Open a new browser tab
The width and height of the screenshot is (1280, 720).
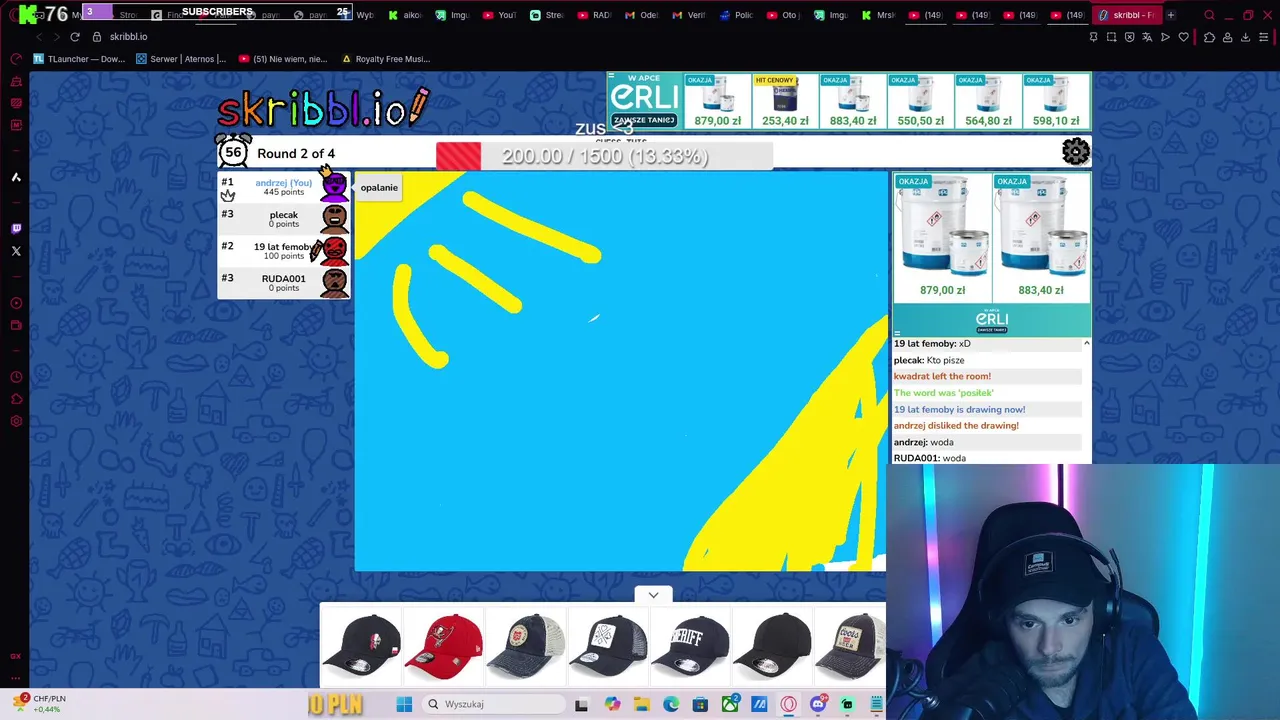1170,15
